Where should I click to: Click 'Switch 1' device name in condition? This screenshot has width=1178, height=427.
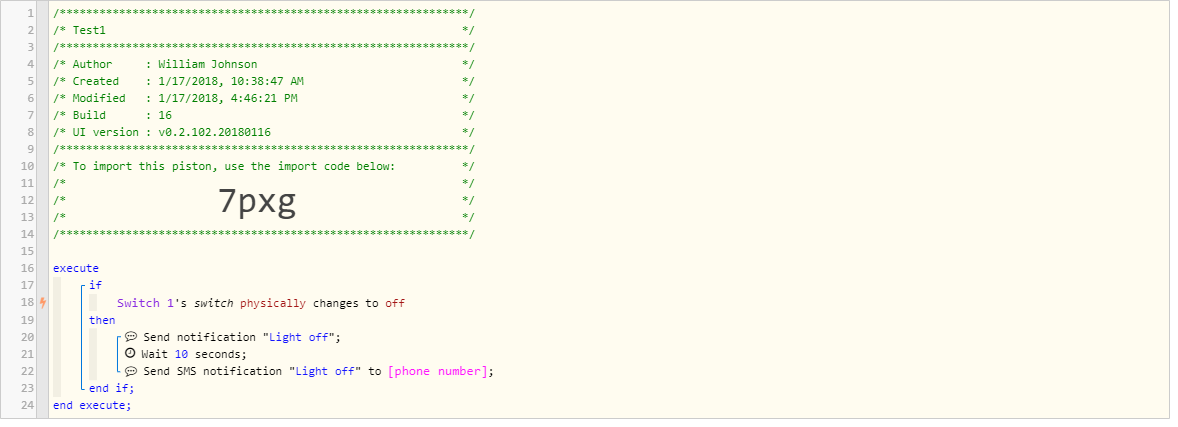146,303
